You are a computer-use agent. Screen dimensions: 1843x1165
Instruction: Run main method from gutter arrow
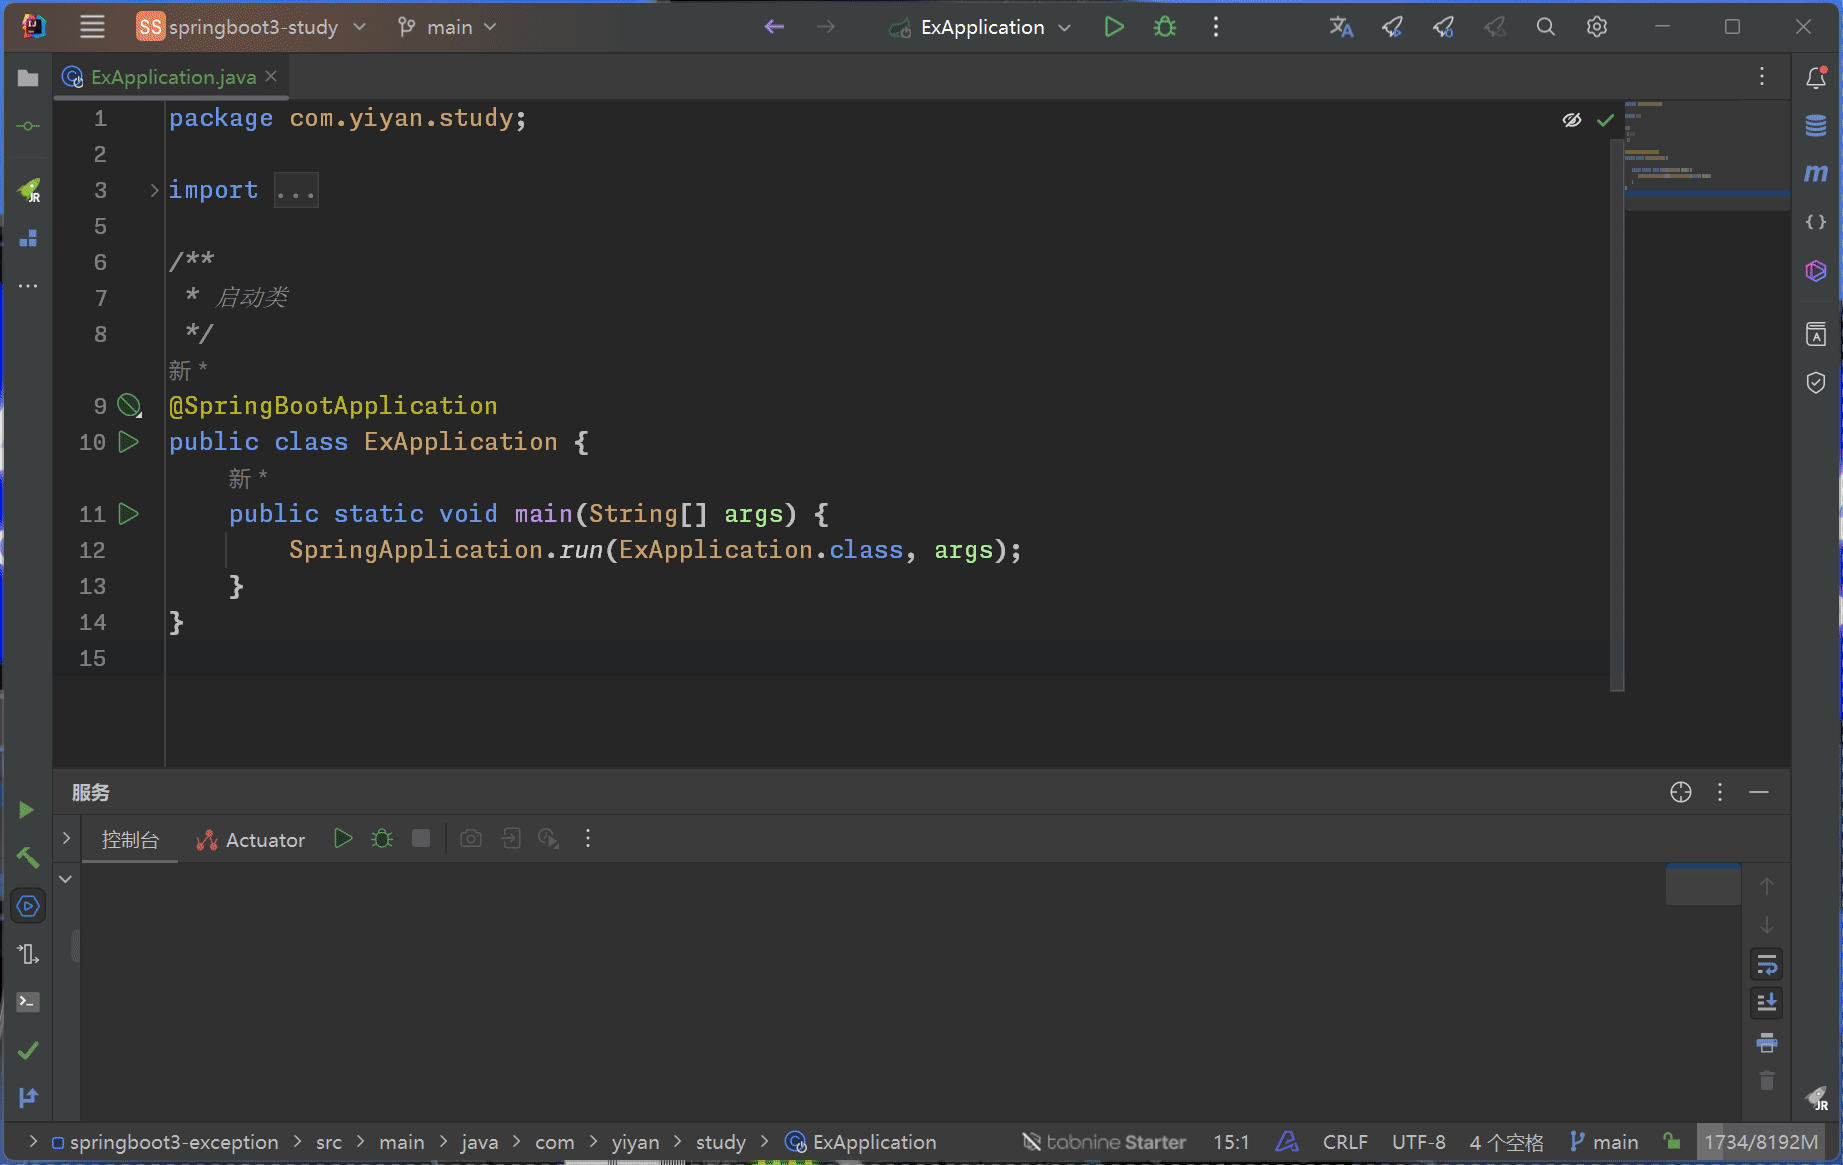point(129,514)
